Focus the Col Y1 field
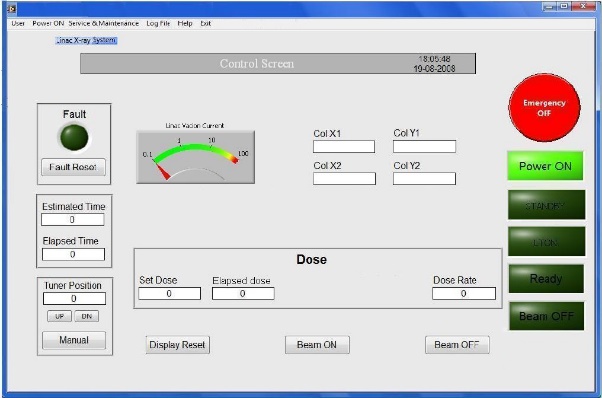 pyautogui.click(x=424, y=147)
